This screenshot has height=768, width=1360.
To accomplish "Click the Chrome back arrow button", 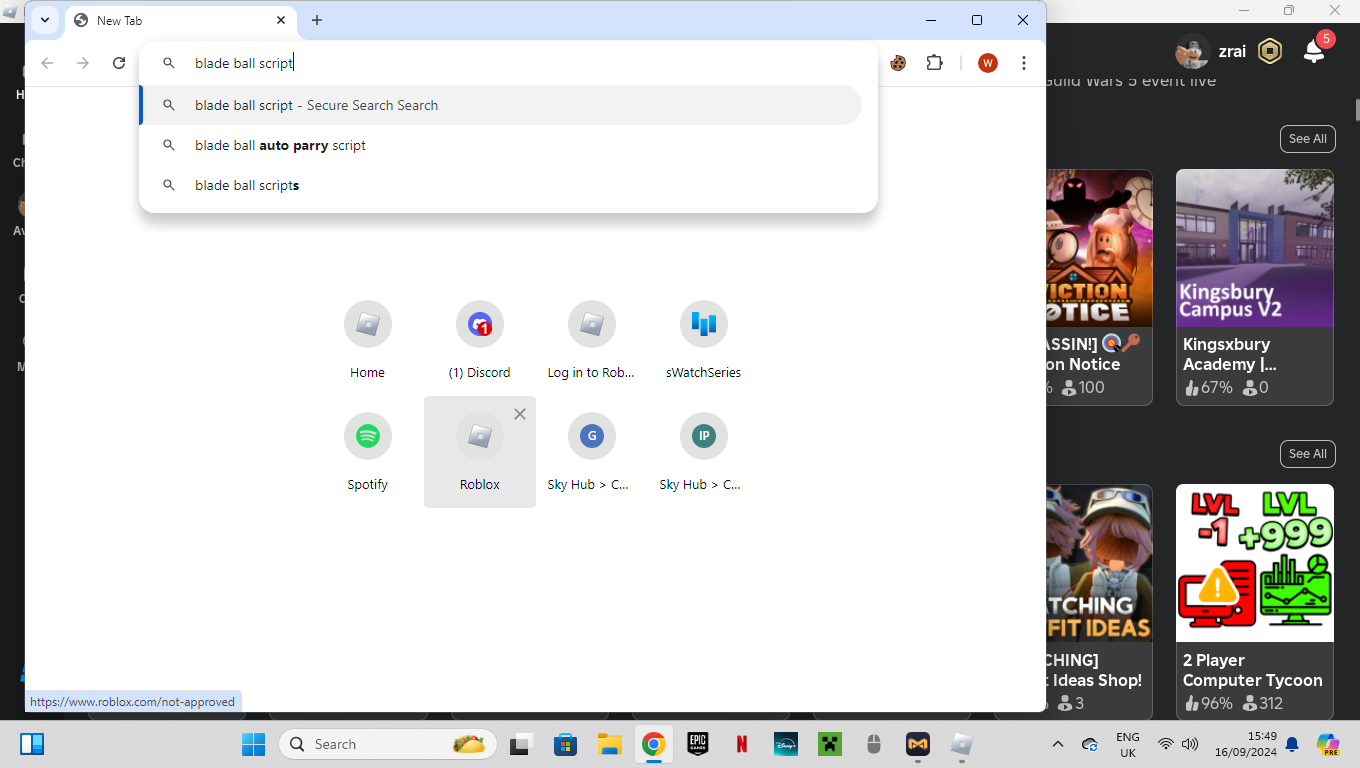I will tap(47, 63).
